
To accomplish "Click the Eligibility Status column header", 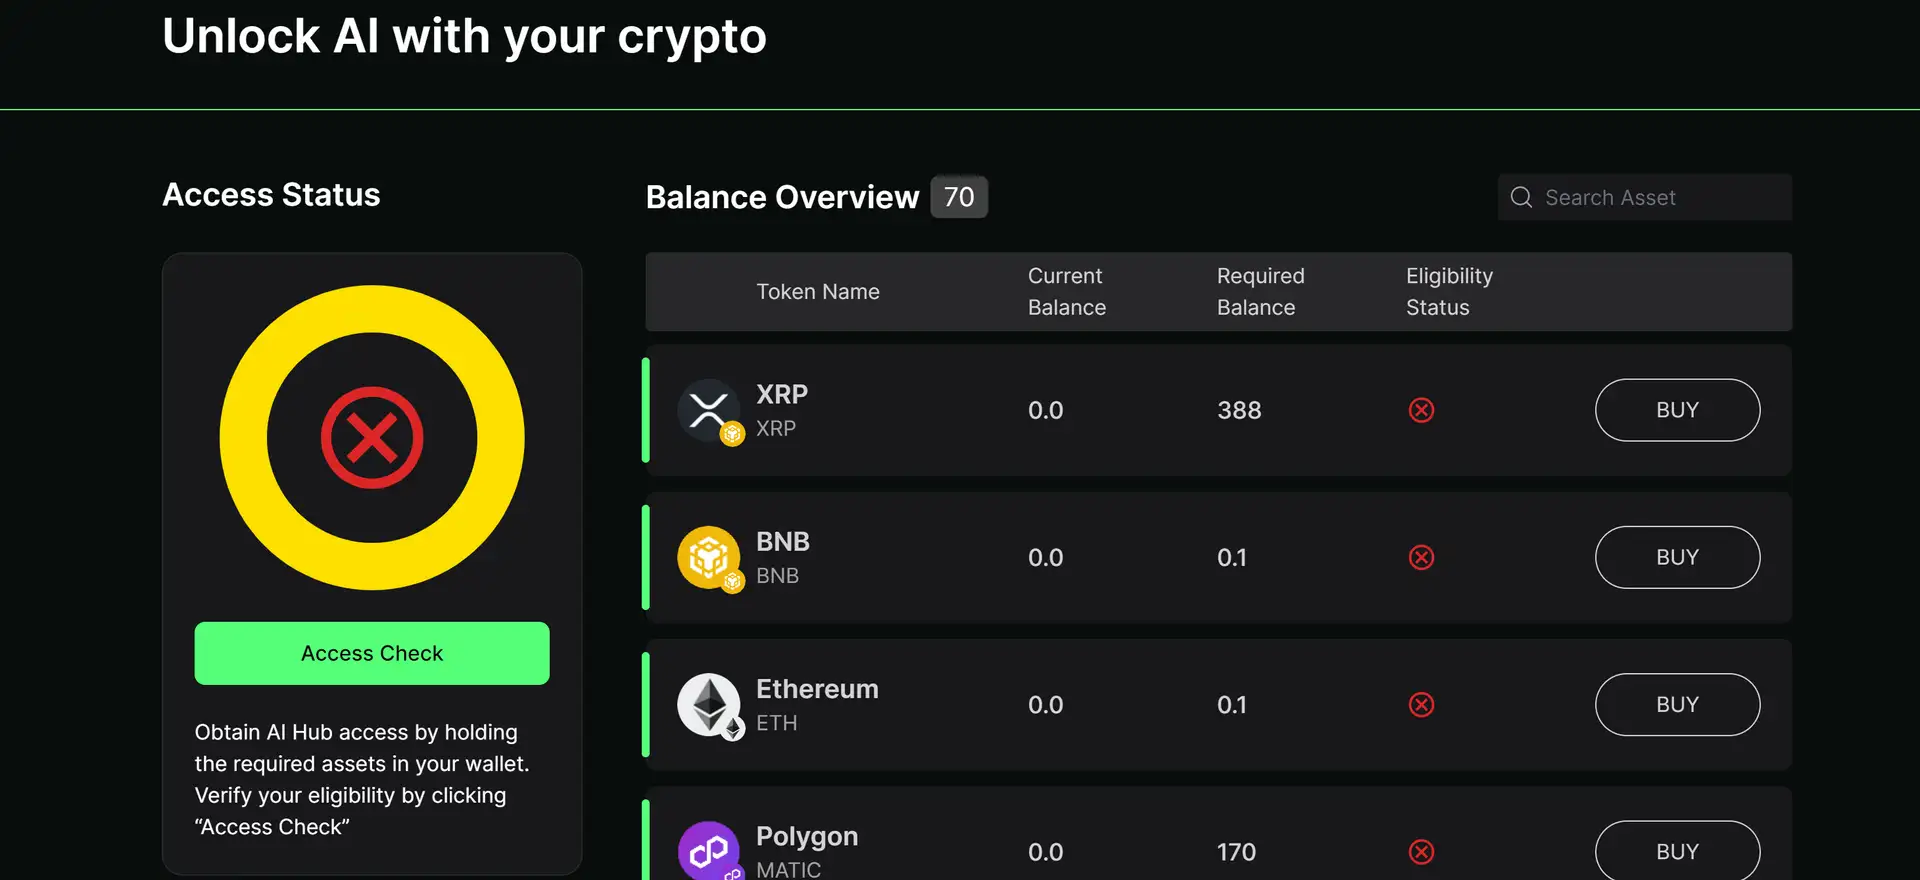I will click(x=1449, y=292).
